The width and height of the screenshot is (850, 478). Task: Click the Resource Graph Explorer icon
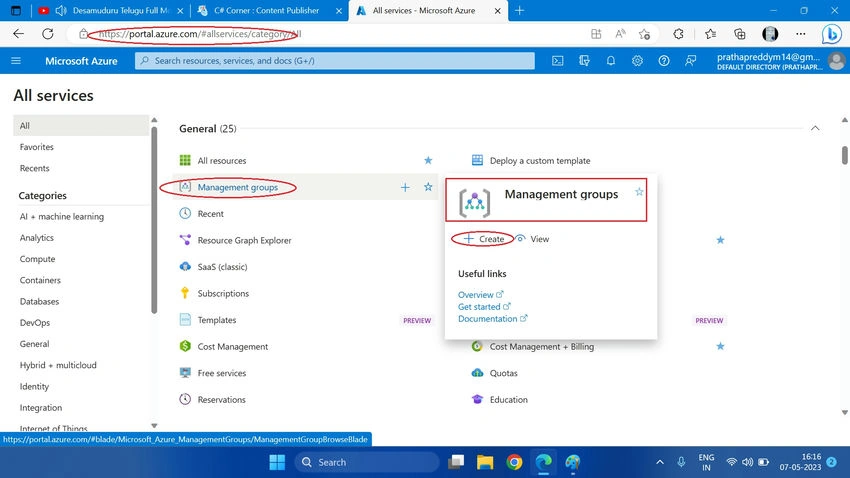point(185,240)
